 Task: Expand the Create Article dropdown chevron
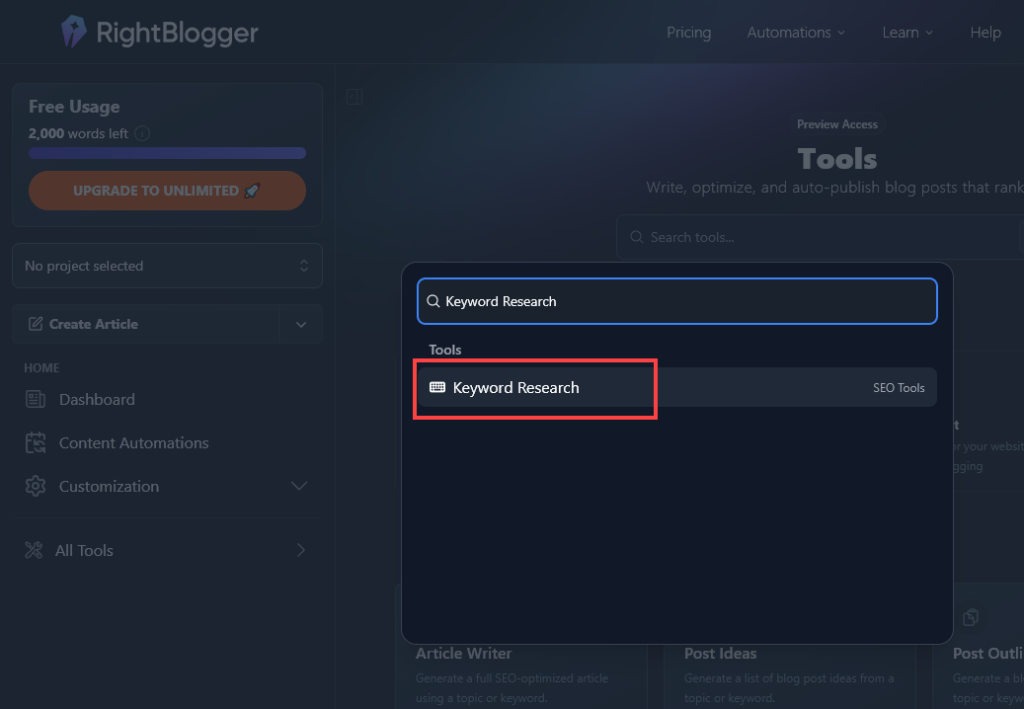click(301, 324)
